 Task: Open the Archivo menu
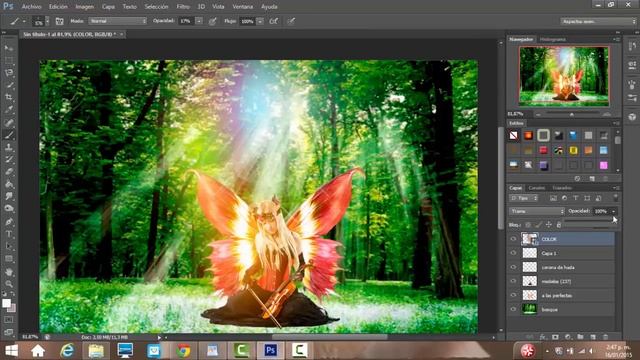31,7
